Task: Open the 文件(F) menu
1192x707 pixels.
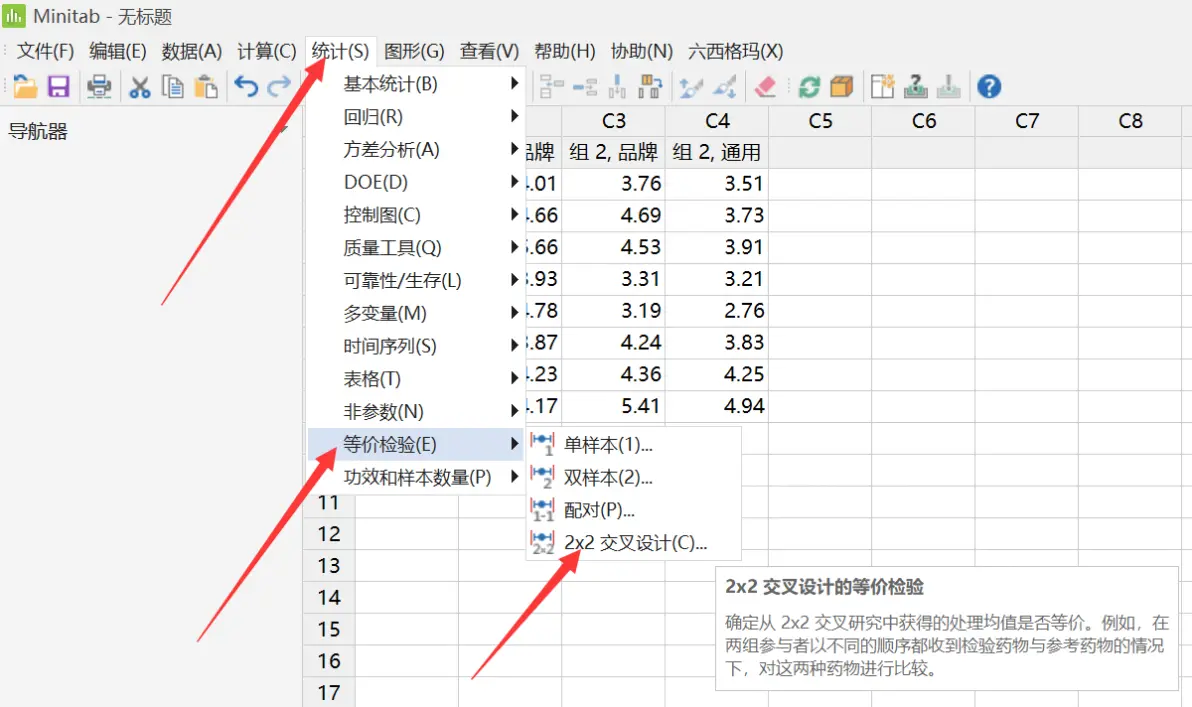Action: (46, 51)
